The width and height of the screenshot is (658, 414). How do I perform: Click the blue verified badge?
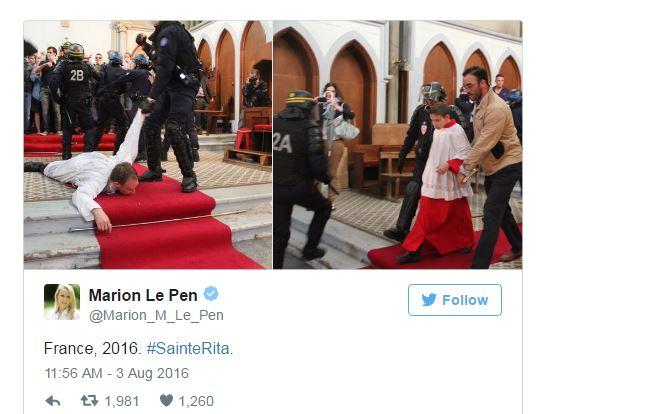click(x=211, y=294)
